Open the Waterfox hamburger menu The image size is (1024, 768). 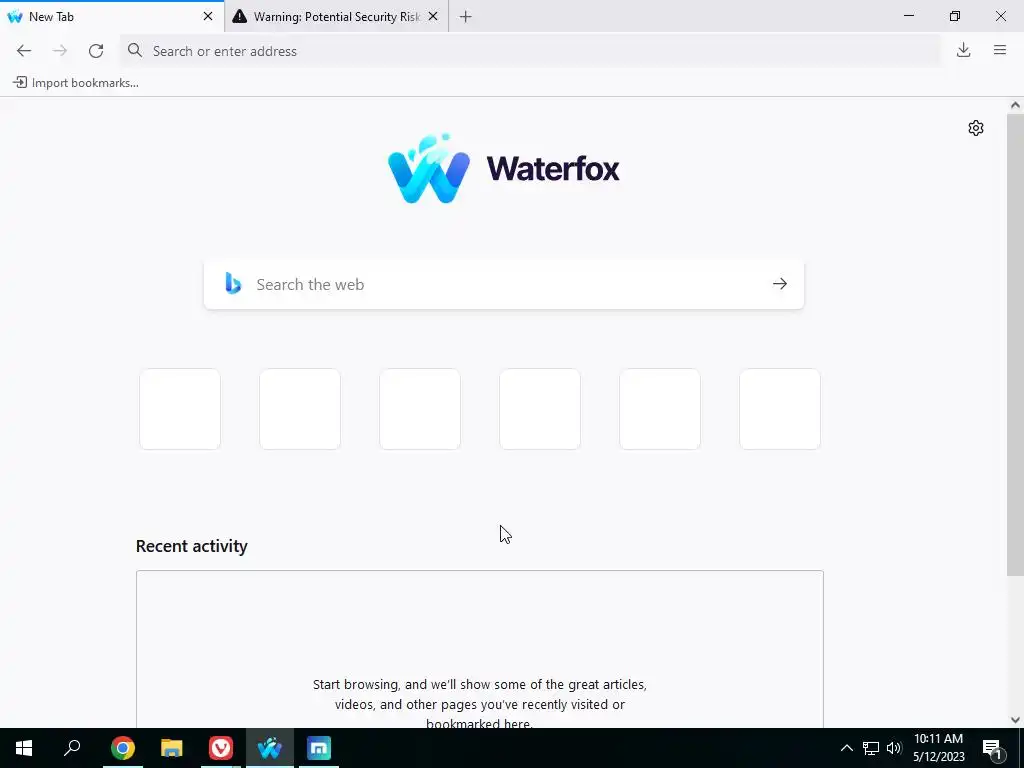pos(1000,50)
